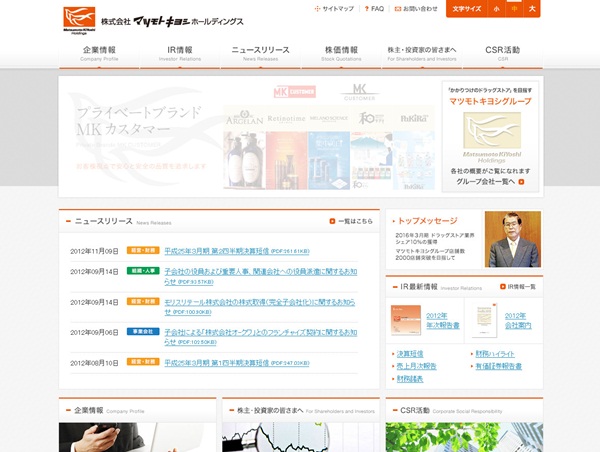This screenshot has width=600, height=452.
Task: Open the ニュースリリース News Releases menu
Action: (261, 54)
